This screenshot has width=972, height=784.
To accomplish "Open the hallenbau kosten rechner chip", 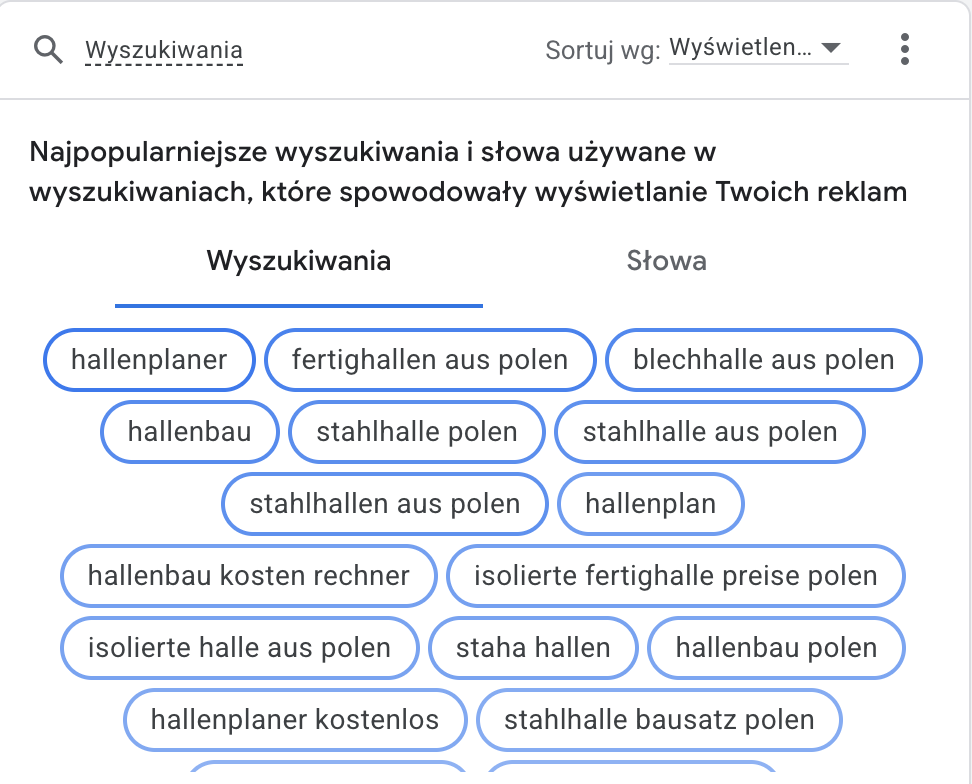I will pyautogui.click(x=249, y=576).
